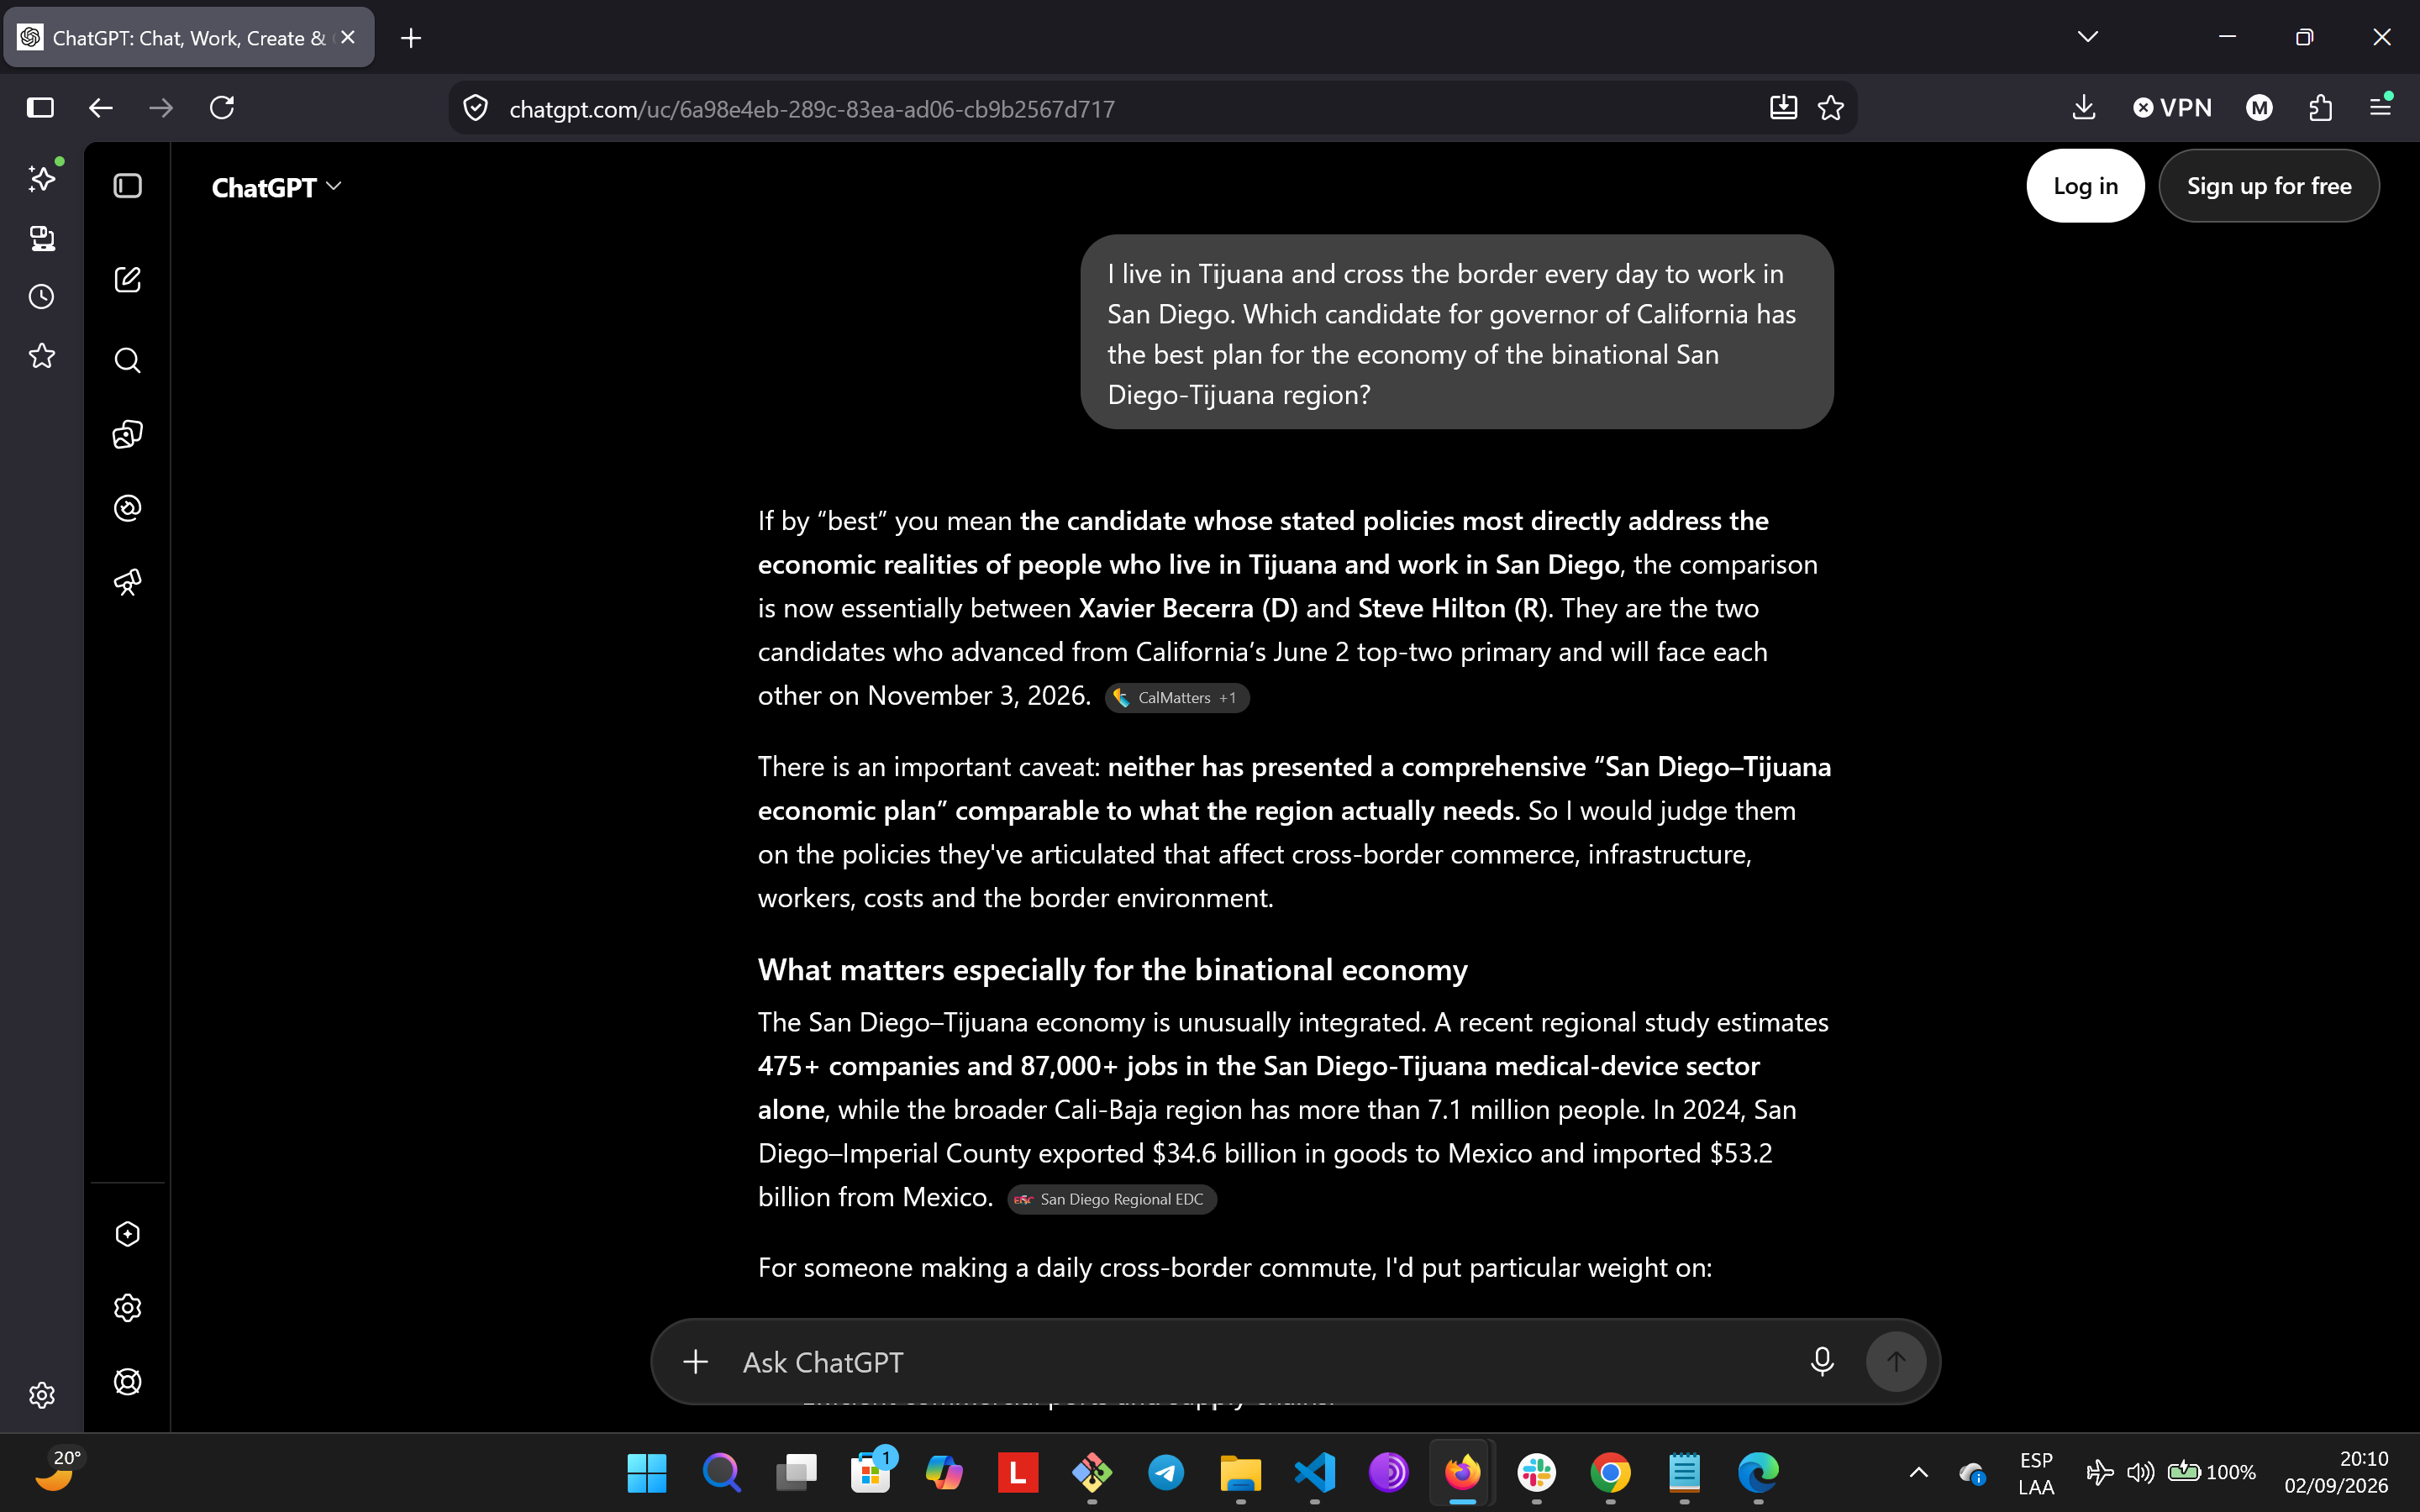Show hidden system tray icons

coord(1919,1473)
